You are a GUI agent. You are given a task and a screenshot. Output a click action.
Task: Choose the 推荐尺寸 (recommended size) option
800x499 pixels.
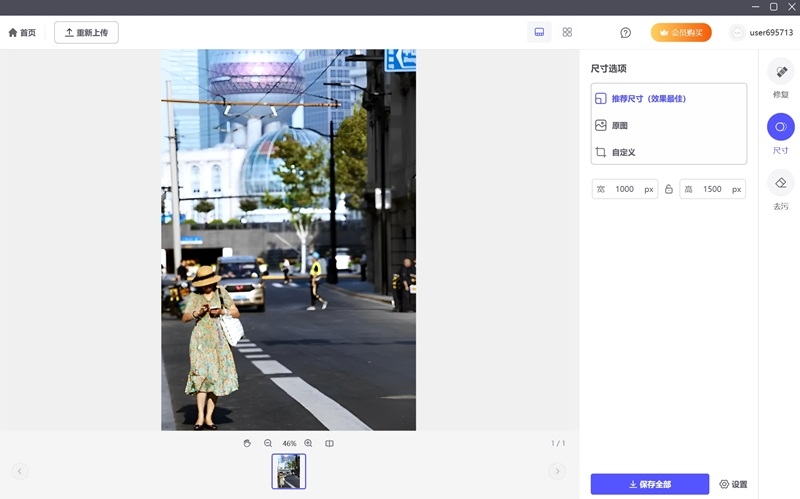648,99
